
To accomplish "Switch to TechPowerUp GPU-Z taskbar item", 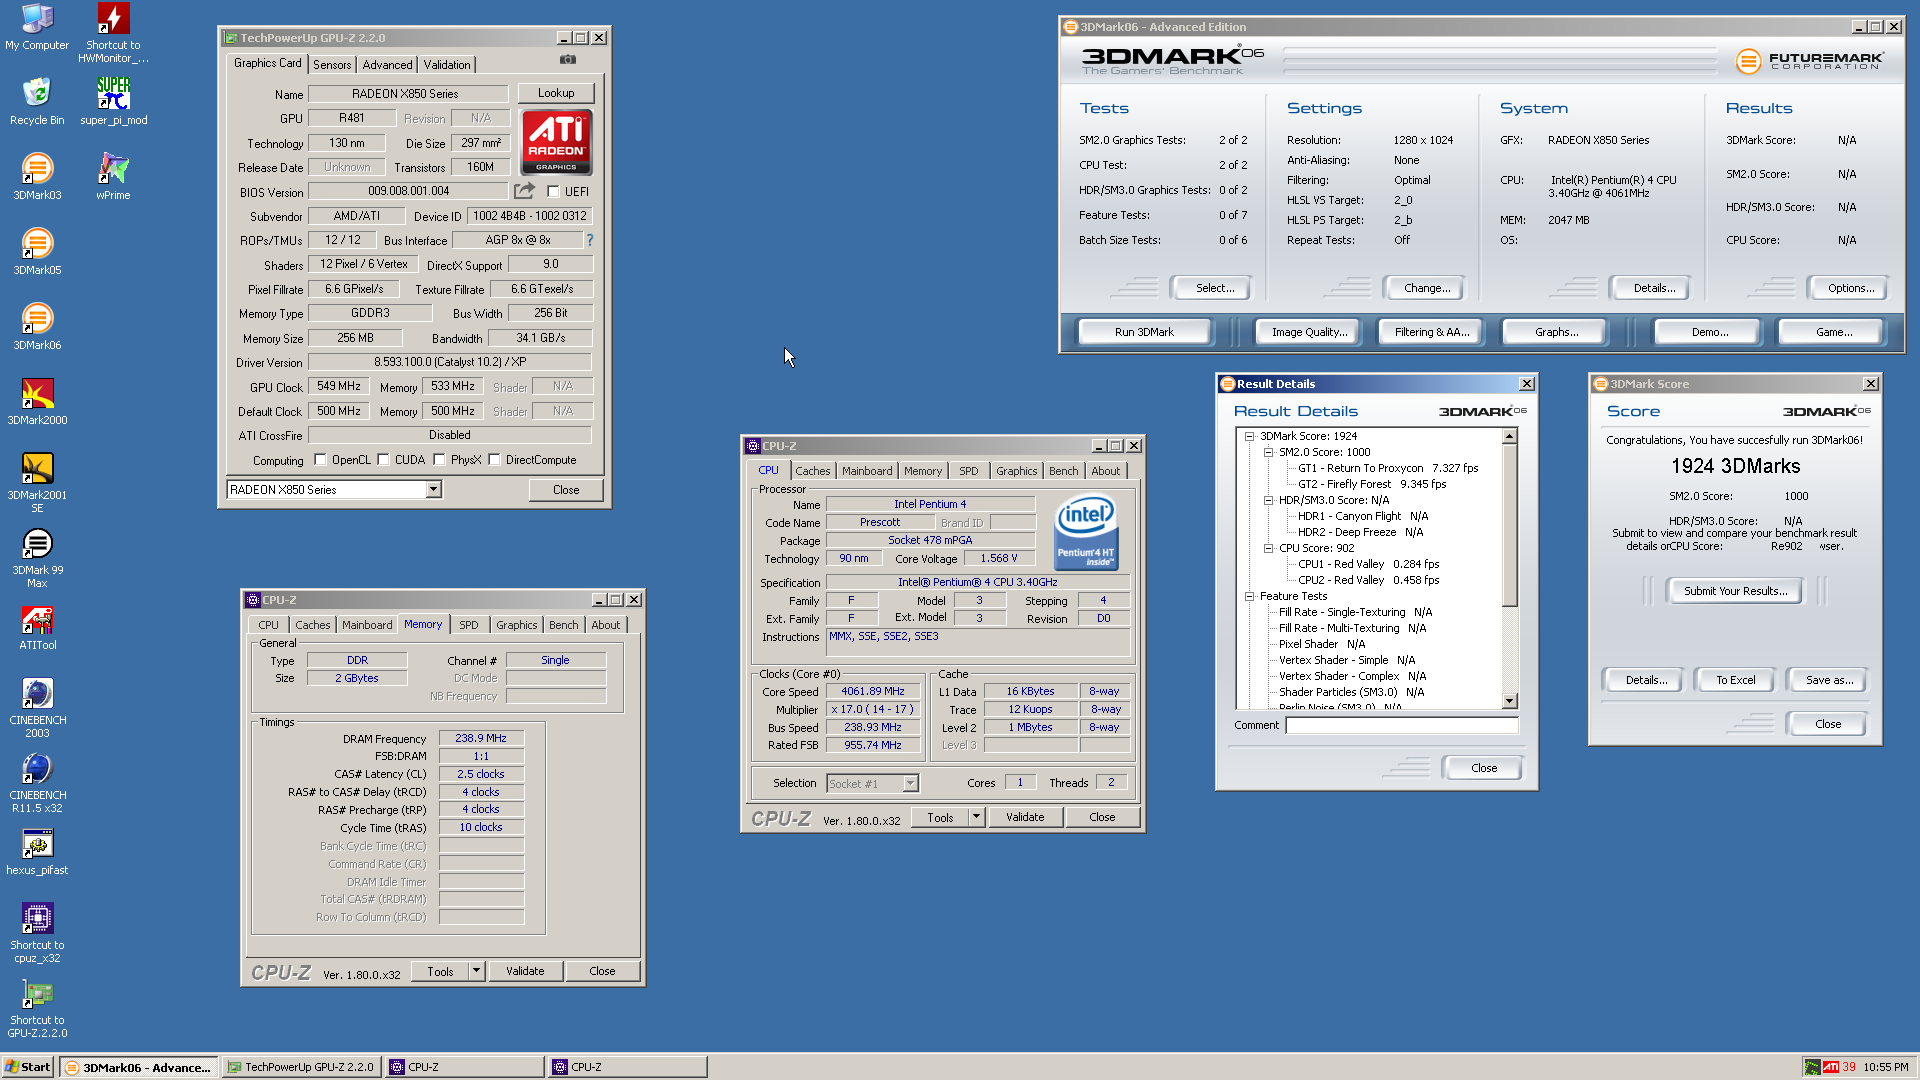I will [301, 1067].
